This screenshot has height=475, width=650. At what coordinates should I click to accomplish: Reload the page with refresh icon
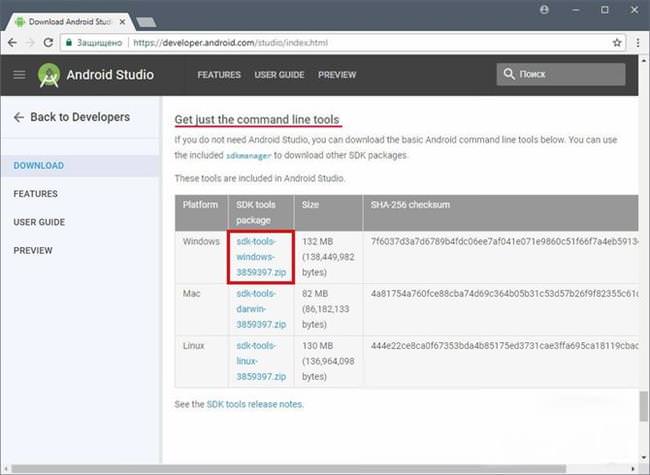(48, 43)
